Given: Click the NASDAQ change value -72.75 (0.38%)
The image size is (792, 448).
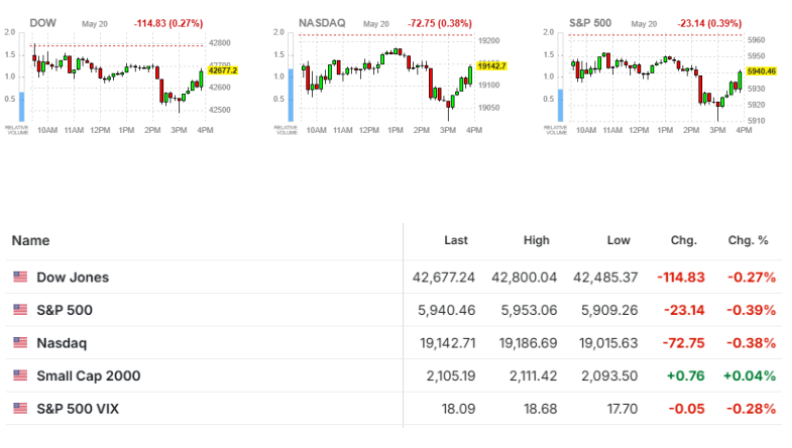Looking at the screenshot, I should pyautogui.click(x=439, y=24).
